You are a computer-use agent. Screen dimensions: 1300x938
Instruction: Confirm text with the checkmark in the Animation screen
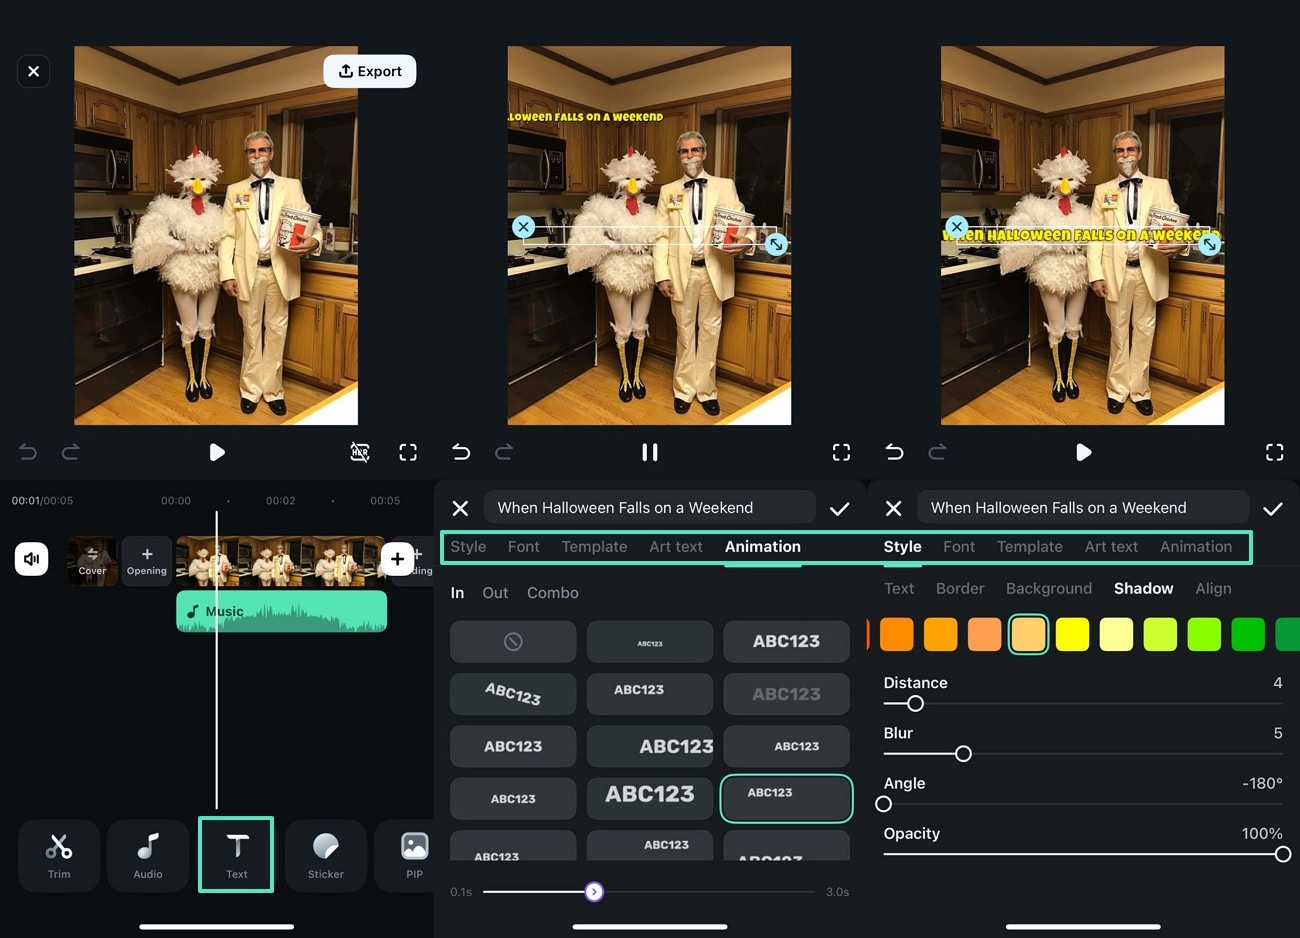coord(840,508)
